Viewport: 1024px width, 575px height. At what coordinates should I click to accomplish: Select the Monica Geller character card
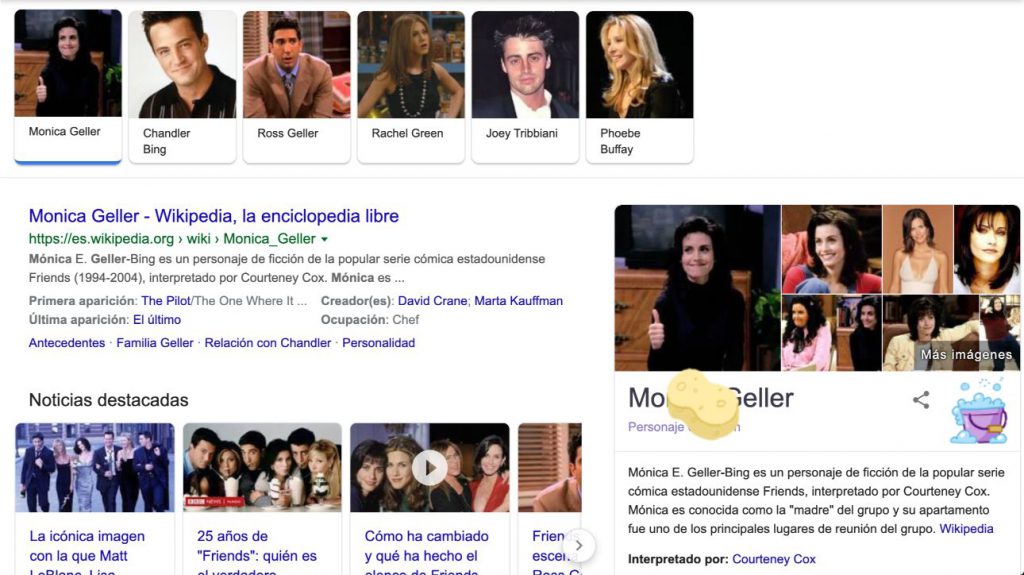[68, 86]
